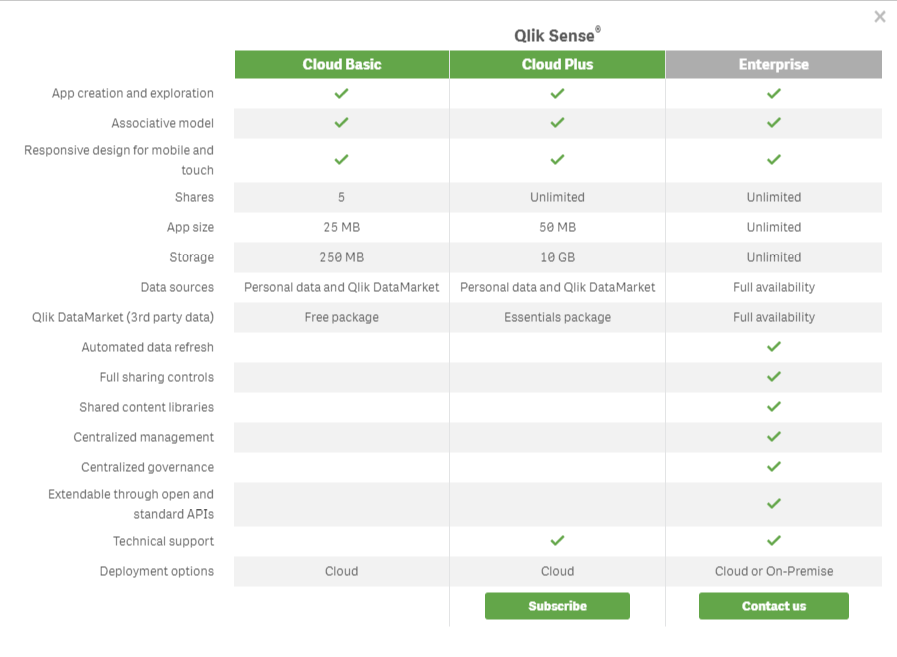Click Enterprise checkmark for Automated data refresh
Viewport: 897px width, 657px height.
(773, 347)
